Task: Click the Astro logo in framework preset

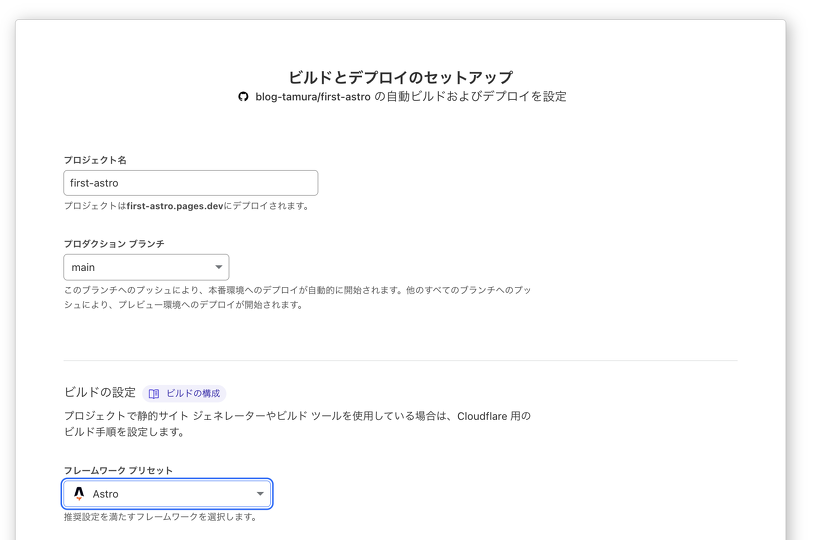Action: [x=79, y=493]
